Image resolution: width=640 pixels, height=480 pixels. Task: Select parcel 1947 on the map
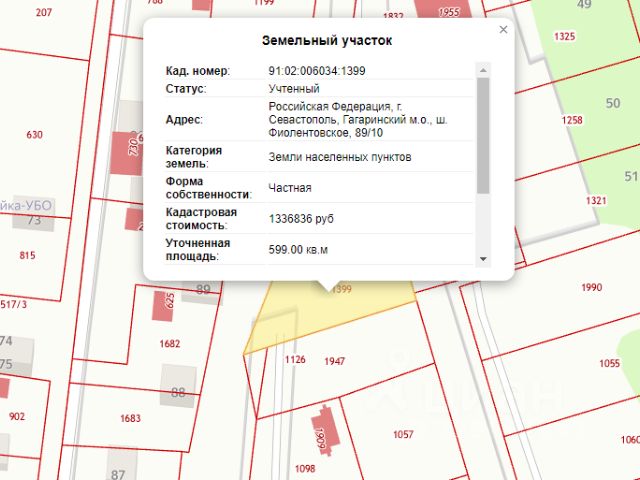click(x=334, y=361)
